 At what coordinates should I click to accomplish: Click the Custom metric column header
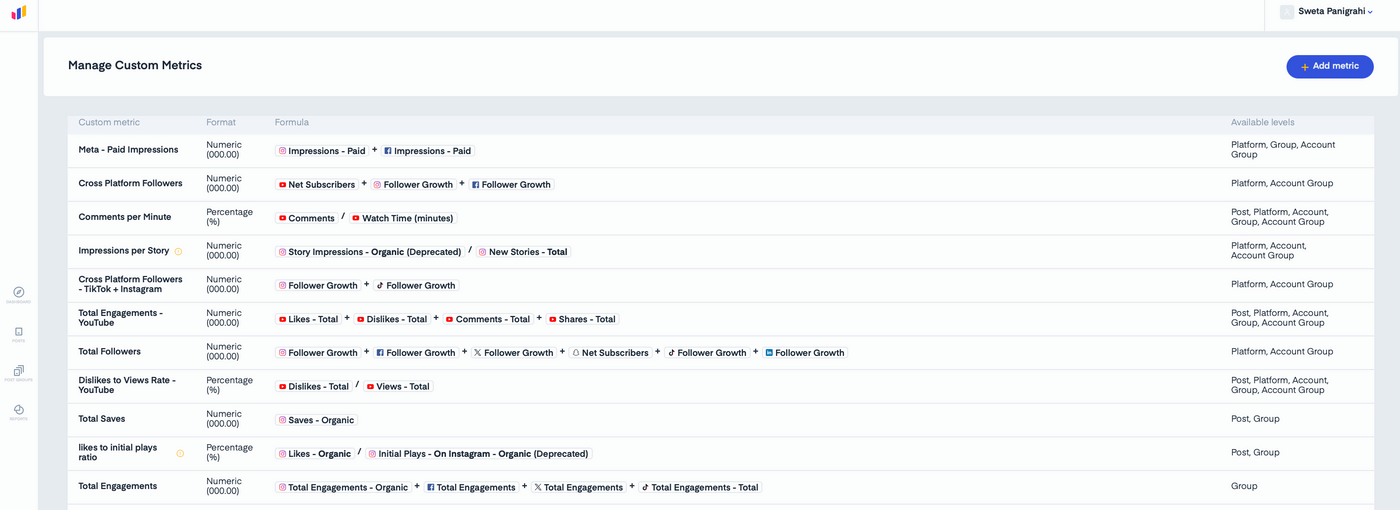pos(109,122)
